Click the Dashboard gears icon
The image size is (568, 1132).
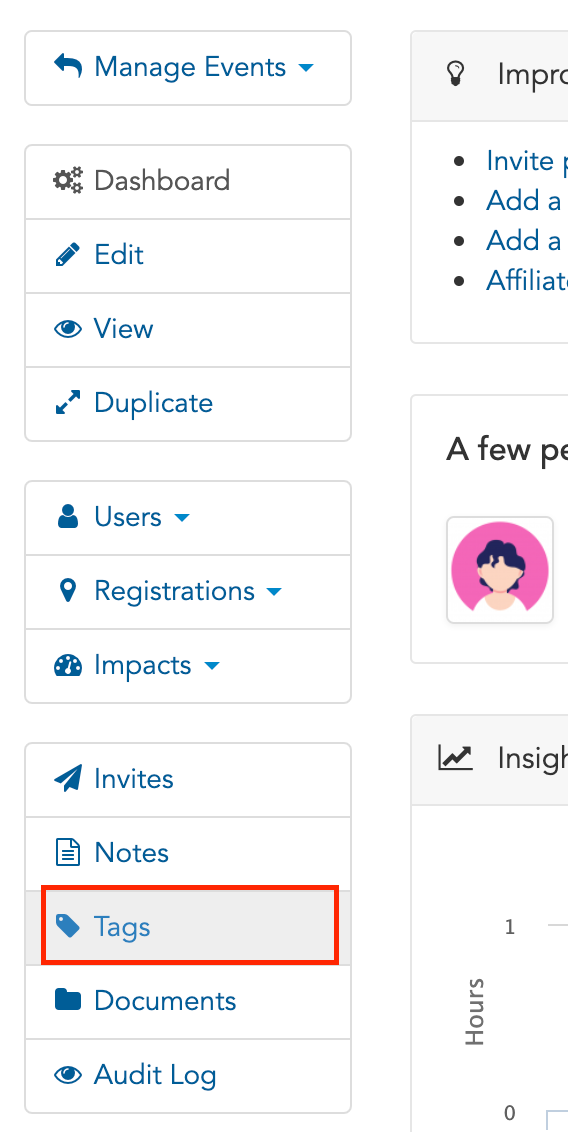click(68, 180)
